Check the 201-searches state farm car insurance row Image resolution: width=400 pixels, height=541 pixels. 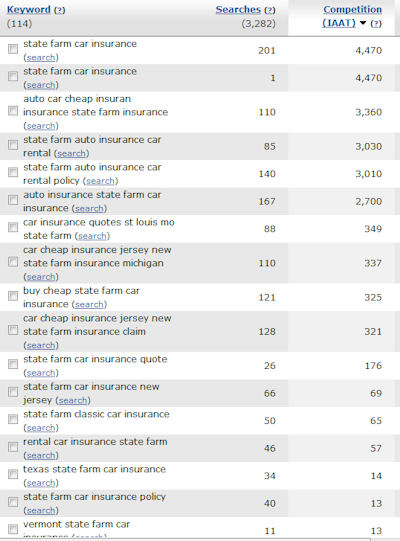tap(13, 49)
